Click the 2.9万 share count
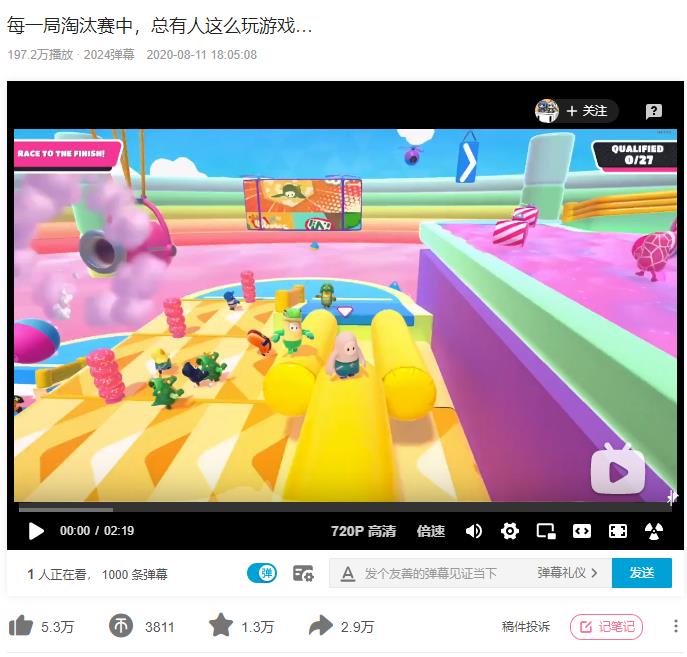Viewport: 687px width, 657px height. point(358,627)
